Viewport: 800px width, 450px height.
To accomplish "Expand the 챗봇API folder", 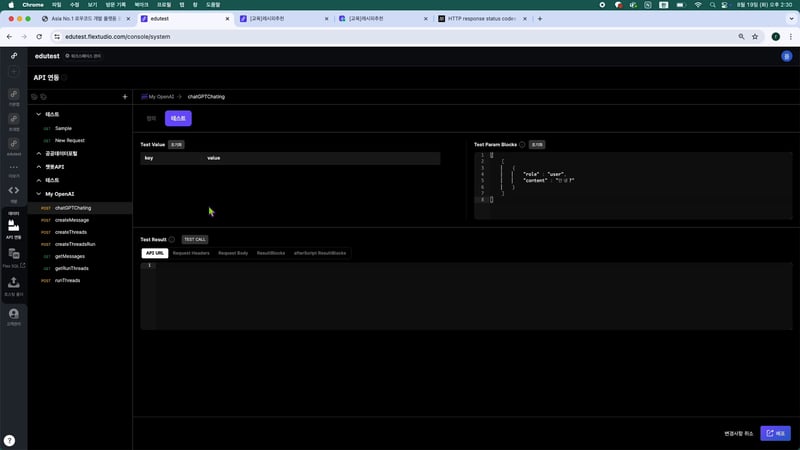I will click(37, 167).
